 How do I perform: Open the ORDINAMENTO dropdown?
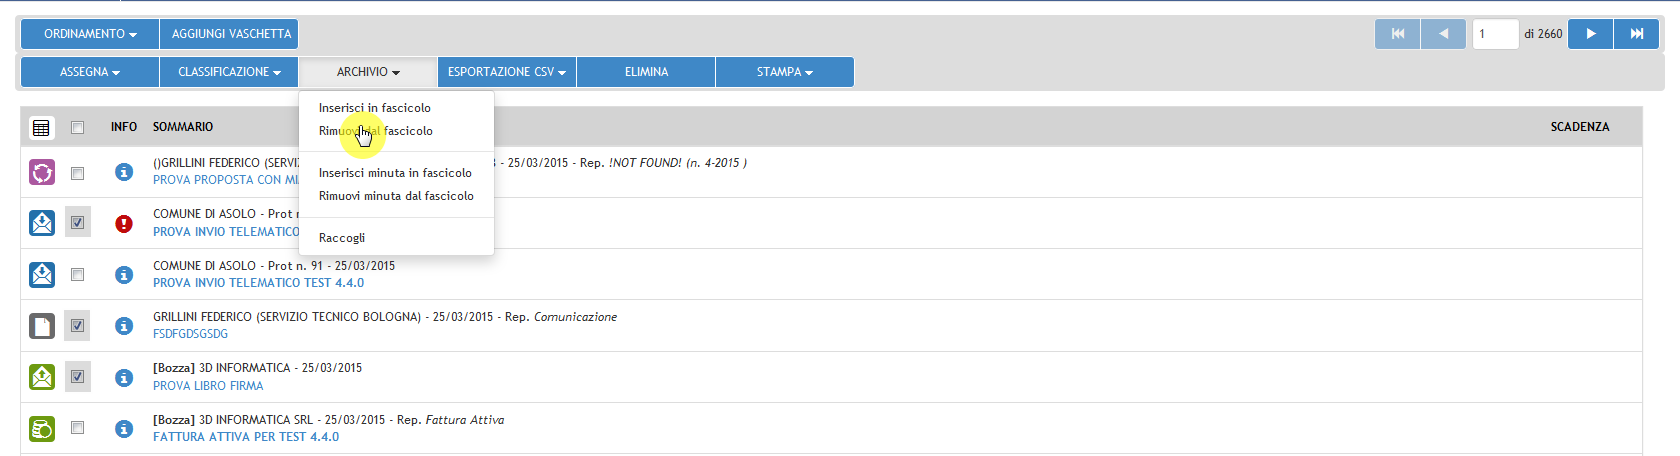pos(90,34)
